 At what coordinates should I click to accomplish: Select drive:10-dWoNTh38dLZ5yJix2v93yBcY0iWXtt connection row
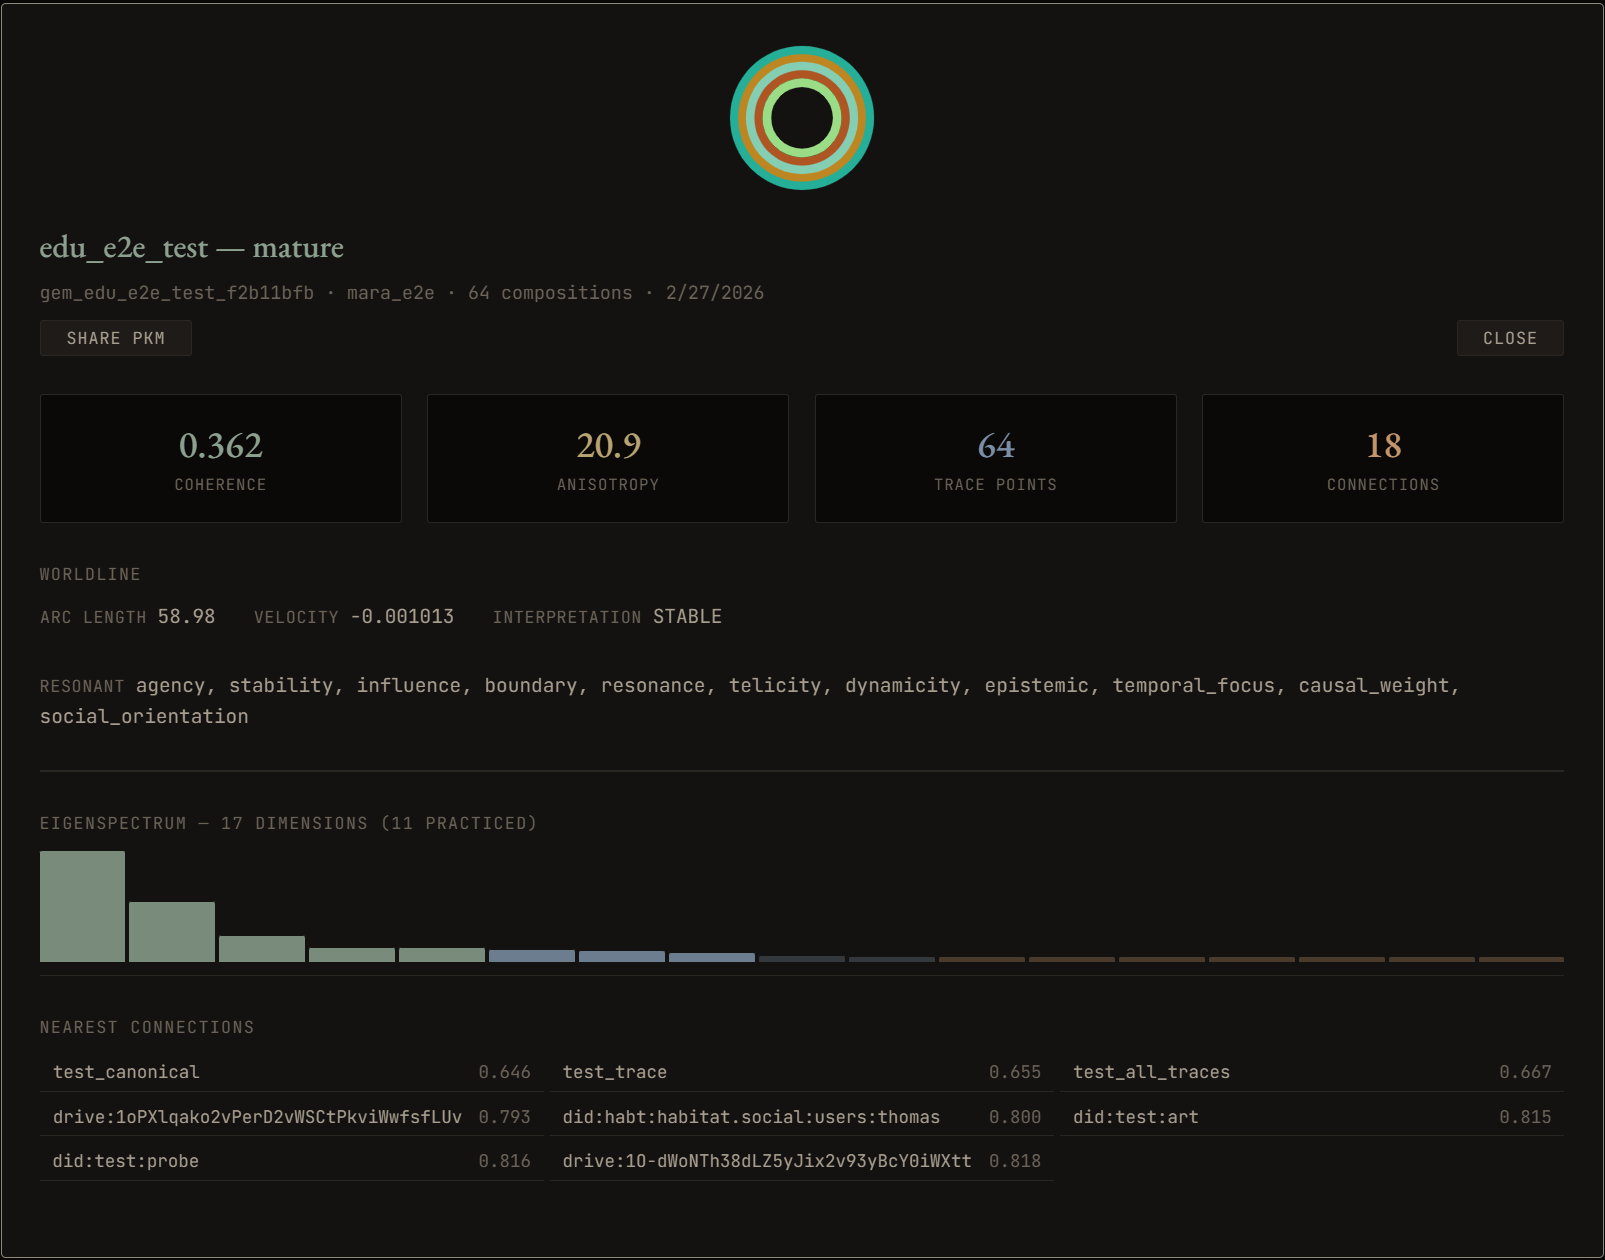[801, 1161]
